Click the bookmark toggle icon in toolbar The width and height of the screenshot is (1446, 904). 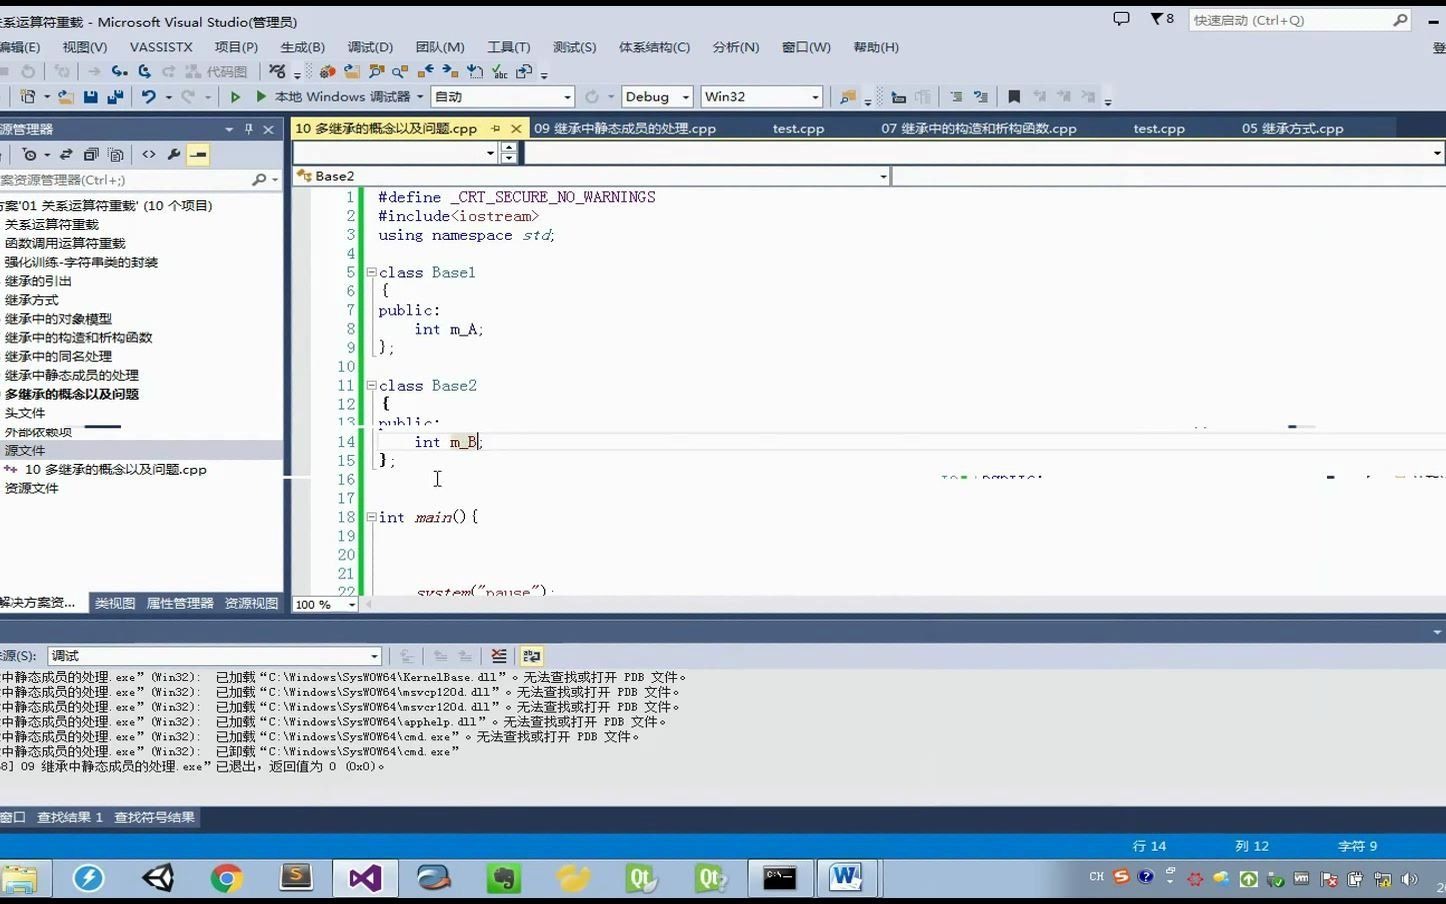click(1014, 97)
